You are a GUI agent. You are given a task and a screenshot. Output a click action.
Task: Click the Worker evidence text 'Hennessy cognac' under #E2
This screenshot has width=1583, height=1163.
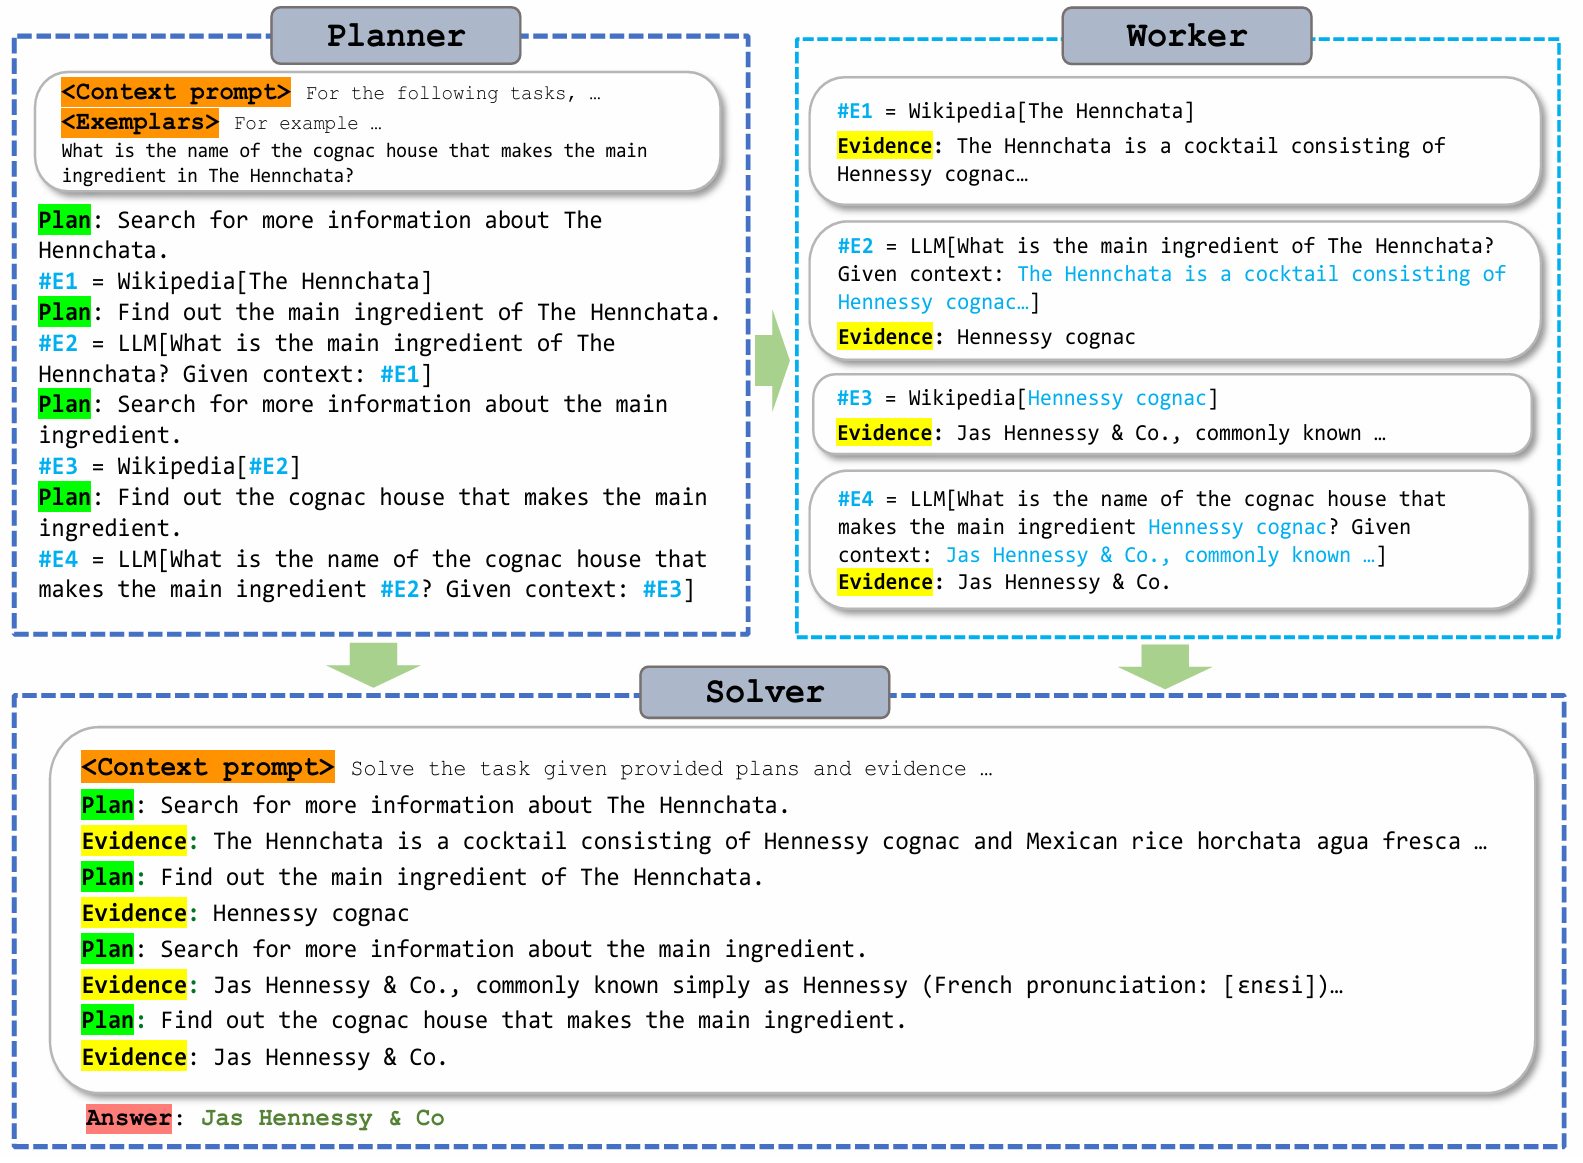1046,337
